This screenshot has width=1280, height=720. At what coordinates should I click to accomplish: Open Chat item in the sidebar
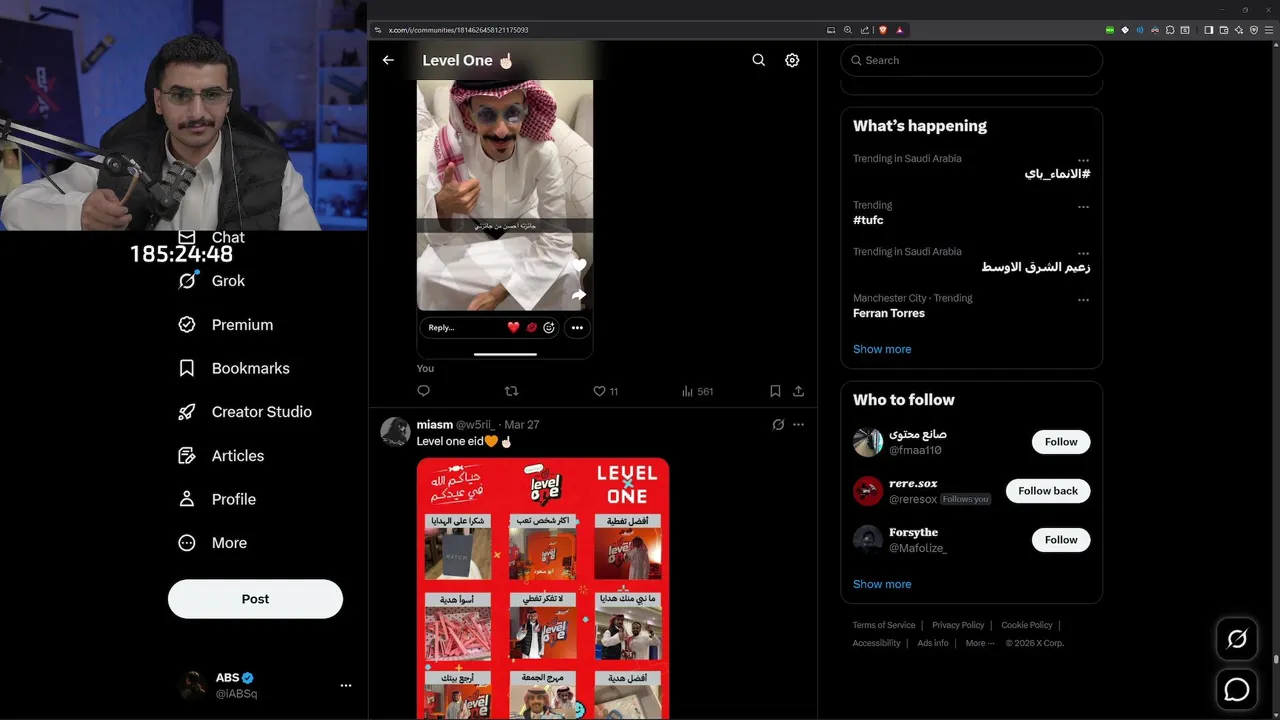pos(211,237)
